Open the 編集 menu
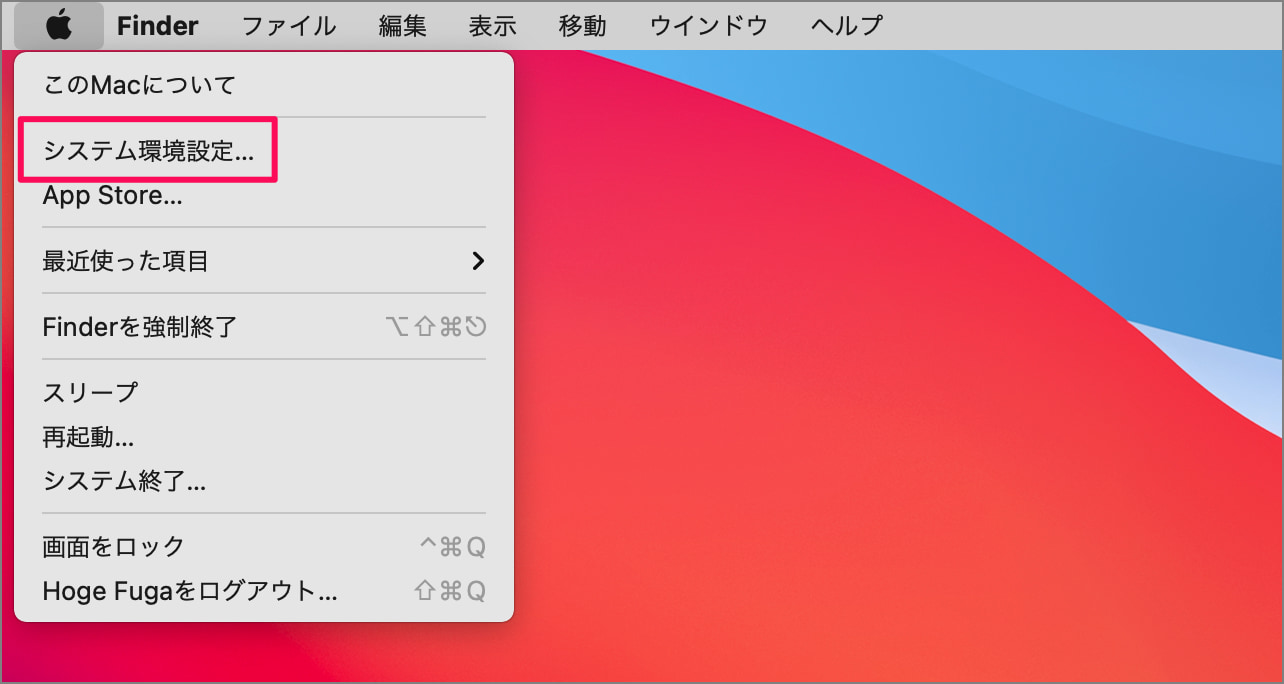Image resolution: width=1284 pixels, height=684 pixels. coord(401,25)
